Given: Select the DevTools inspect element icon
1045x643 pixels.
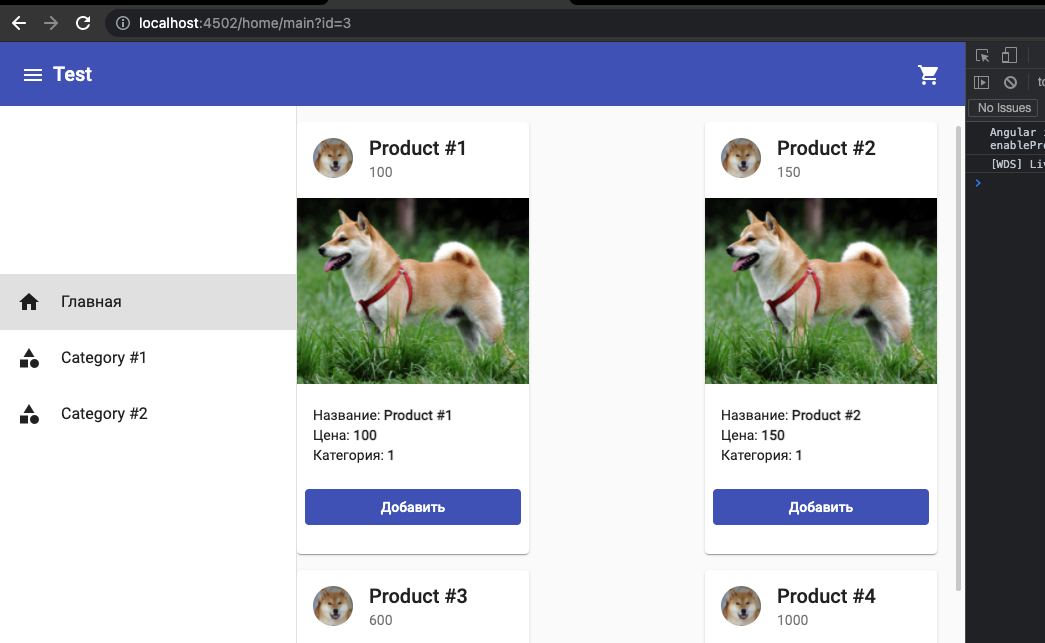Looking at the screenshot, I should 982,55.
